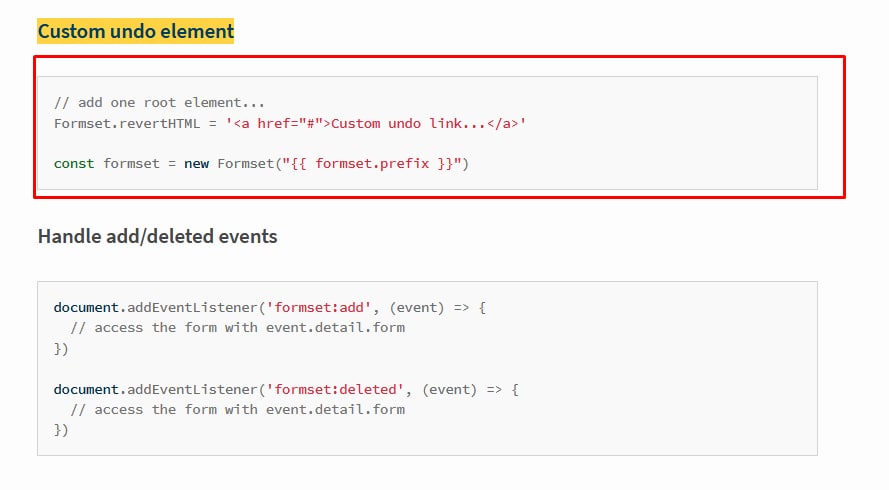This screenshot has height=490, width=889.
Task: Click final closing '})' in second code block
Action: pos(61,430)
